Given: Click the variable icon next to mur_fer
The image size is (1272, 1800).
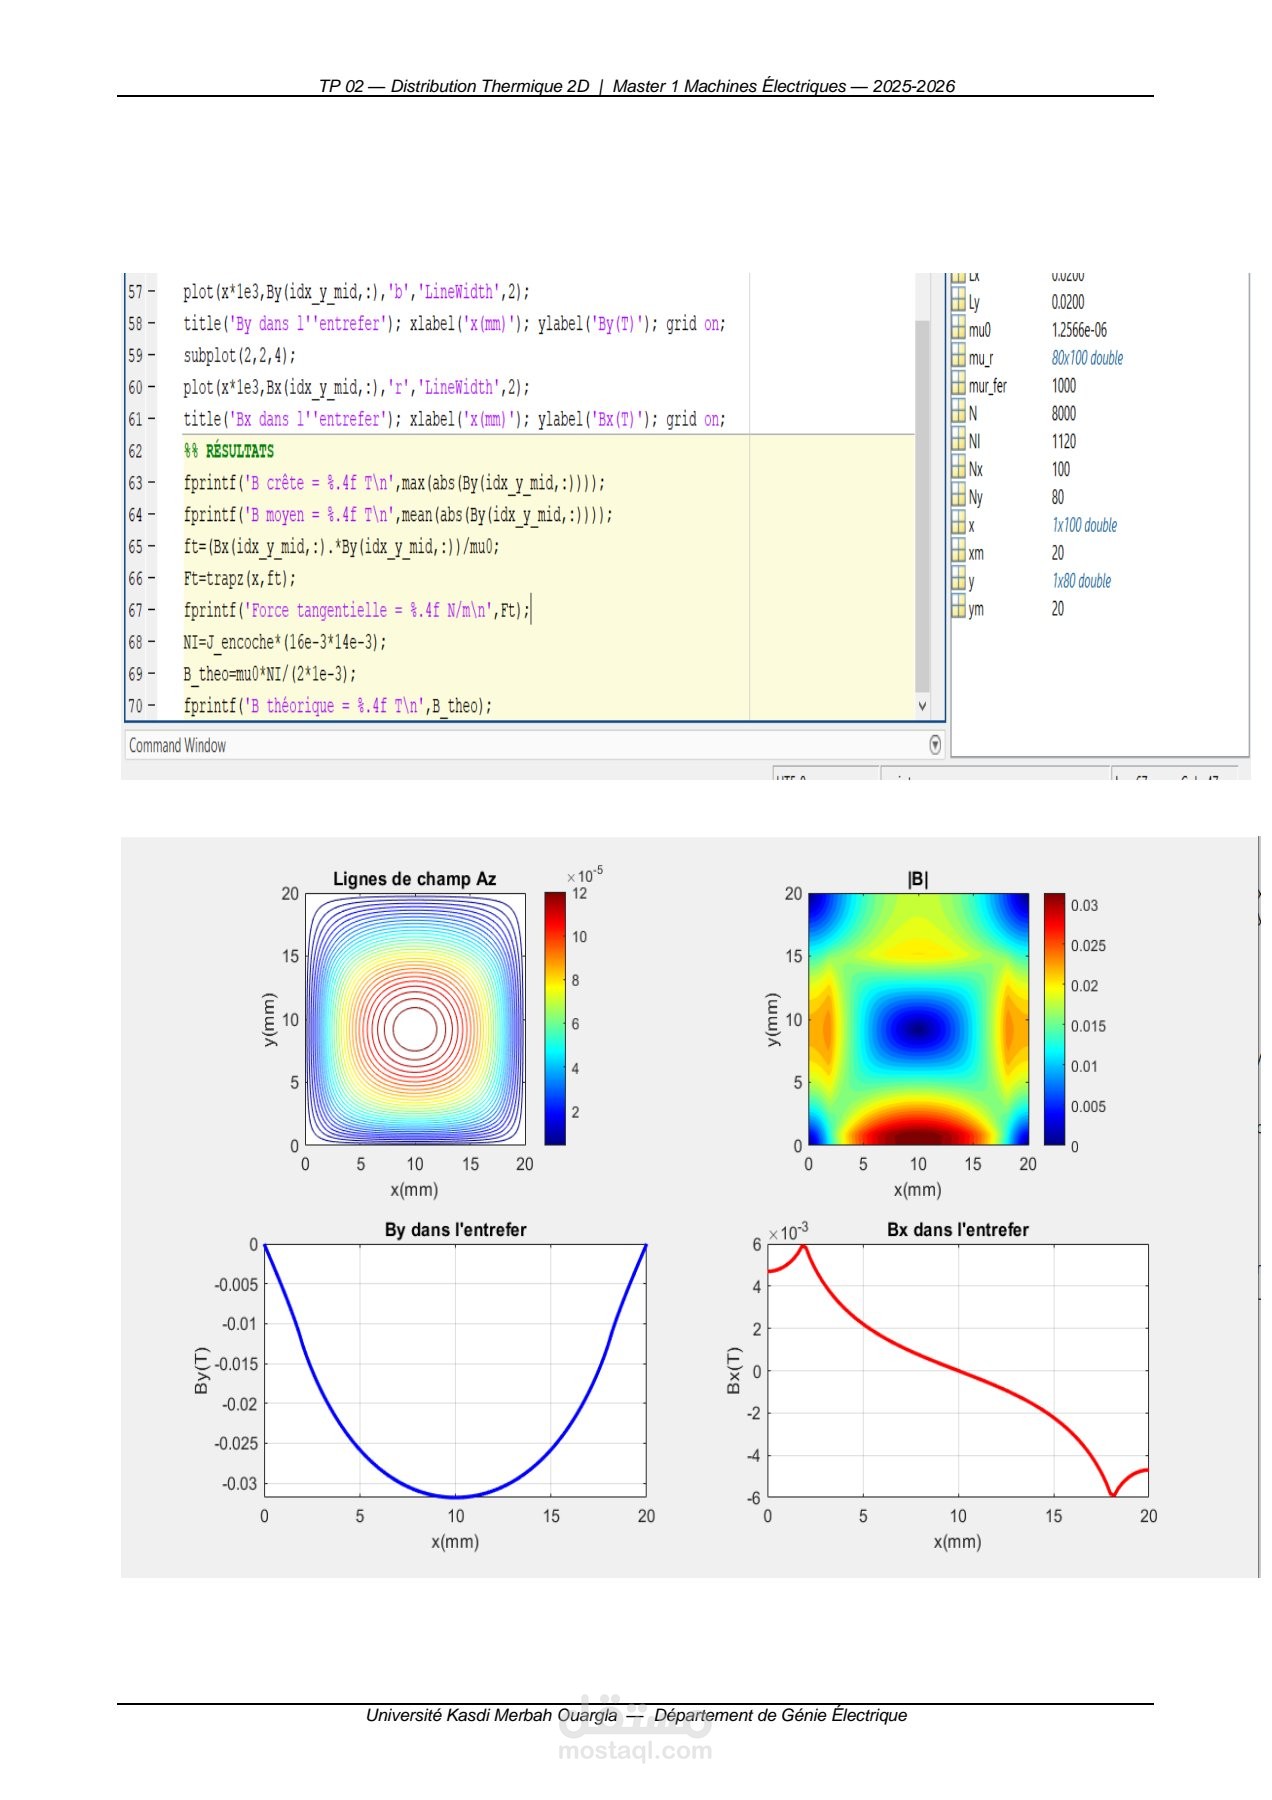Looking at the screenshot, I should (x=958, y=385).
